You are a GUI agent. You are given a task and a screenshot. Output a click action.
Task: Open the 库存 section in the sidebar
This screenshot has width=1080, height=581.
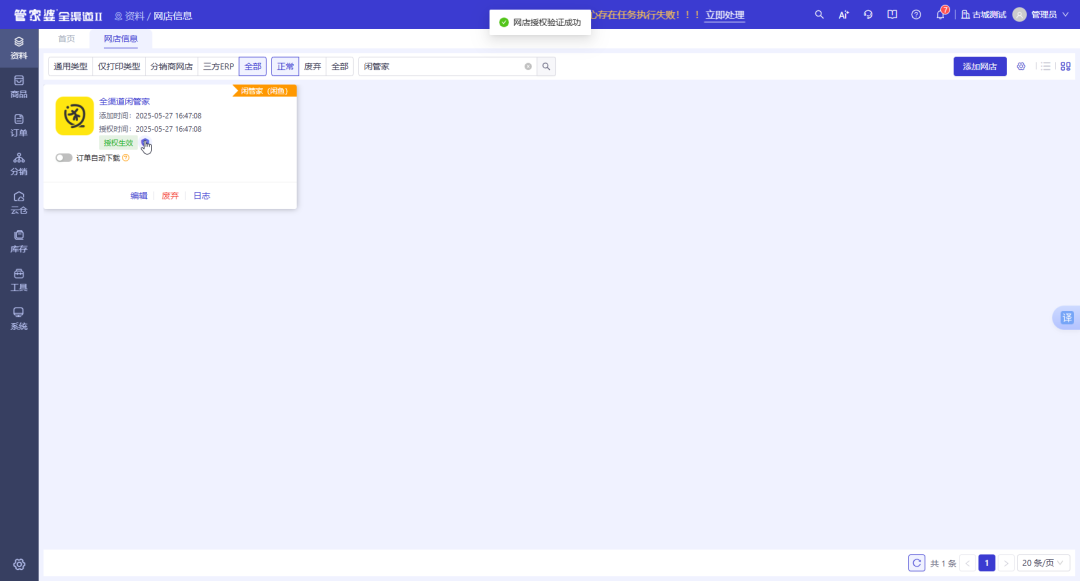pyautogui.click(x=19, y=241)
